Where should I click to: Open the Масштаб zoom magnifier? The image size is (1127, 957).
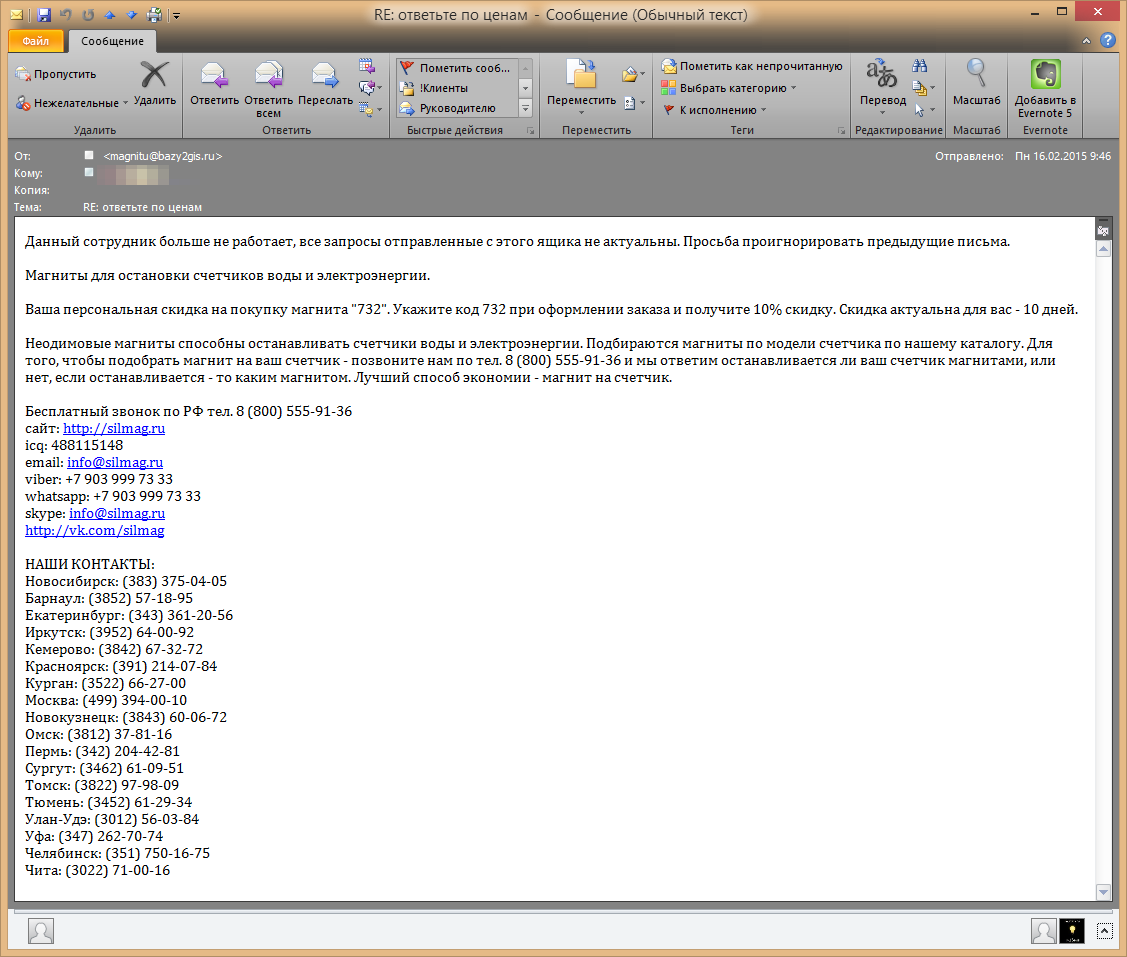tap(976, 84)
